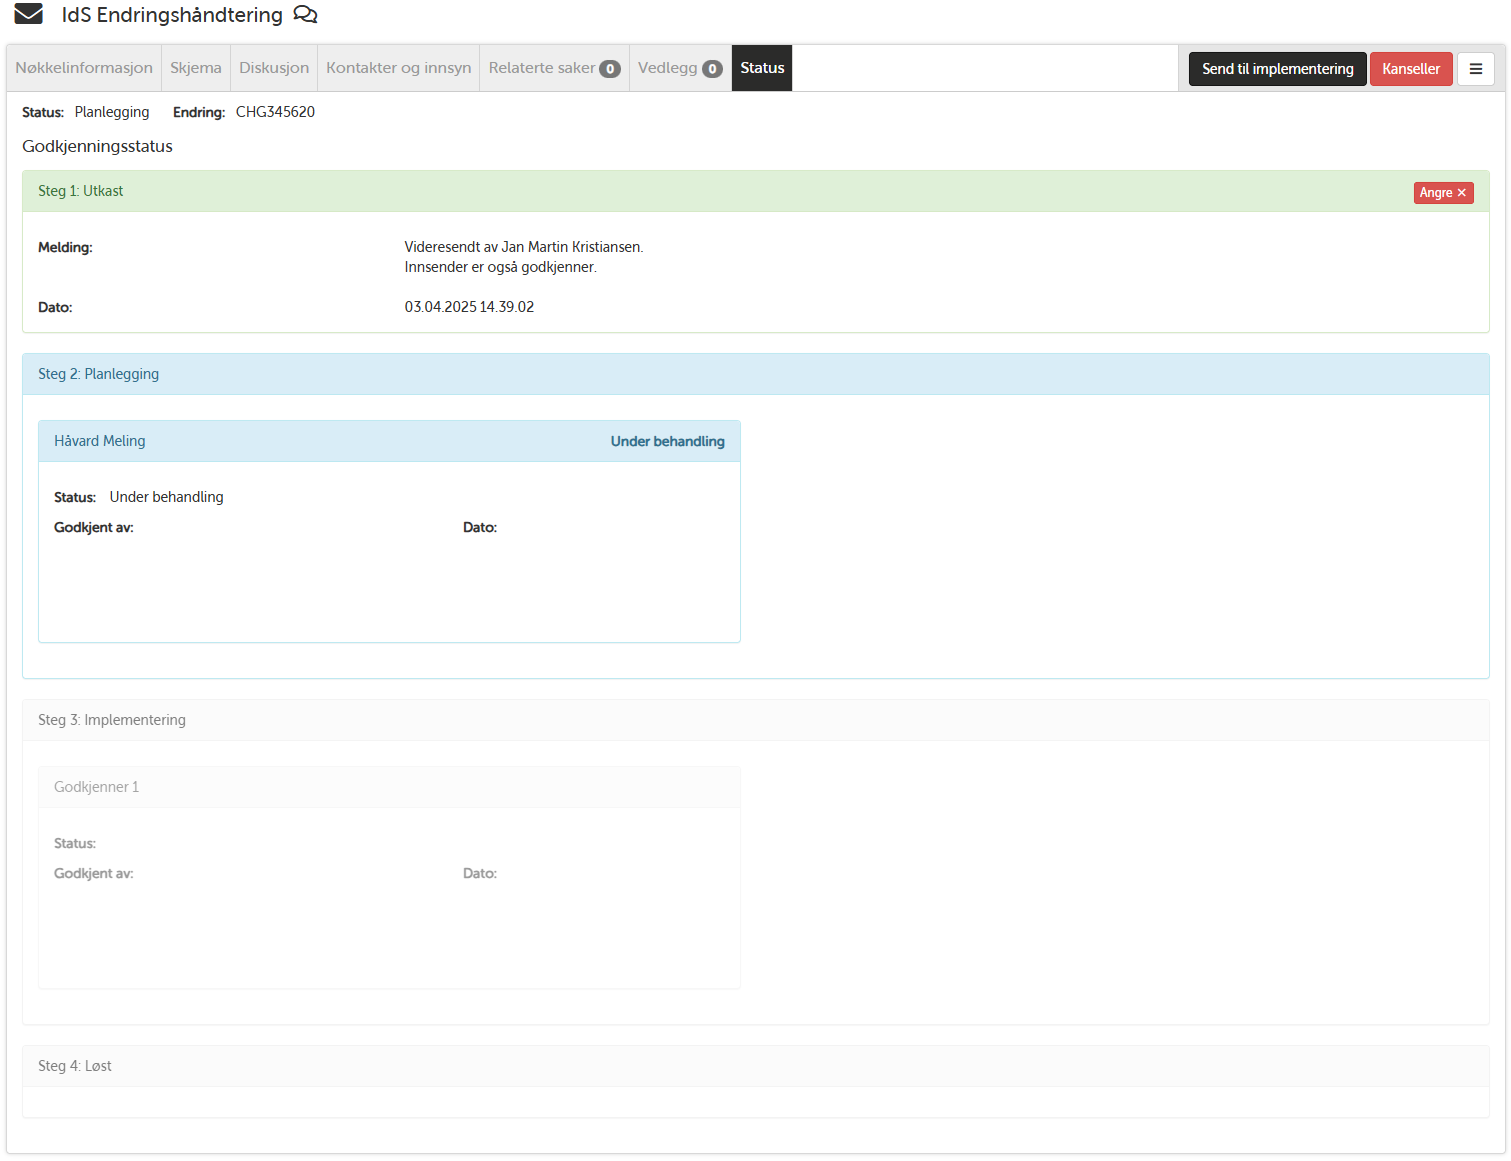Click the Vedlegg count badge
The image size is (1511, 1161).
pos(712,69)
